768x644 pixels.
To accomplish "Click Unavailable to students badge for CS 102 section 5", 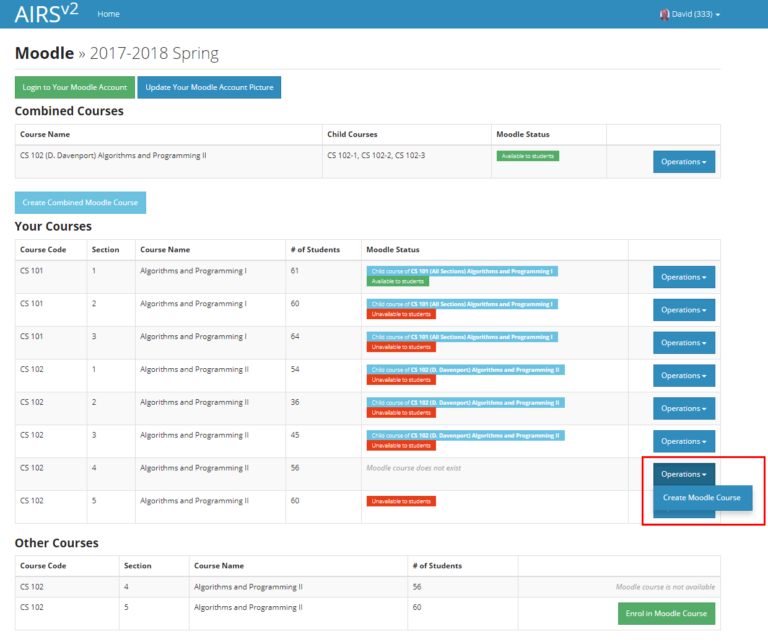I will coord(401,501).
